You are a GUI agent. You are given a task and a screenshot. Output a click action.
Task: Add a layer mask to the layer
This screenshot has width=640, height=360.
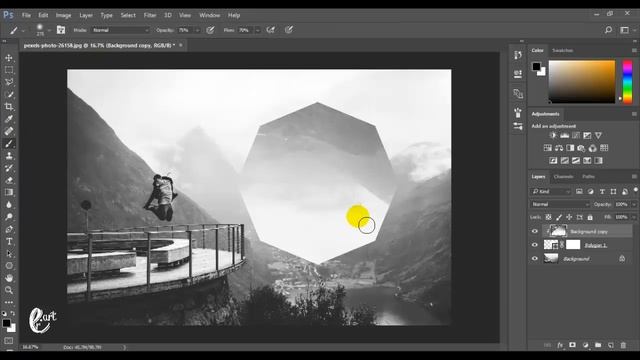click(572, 345)
